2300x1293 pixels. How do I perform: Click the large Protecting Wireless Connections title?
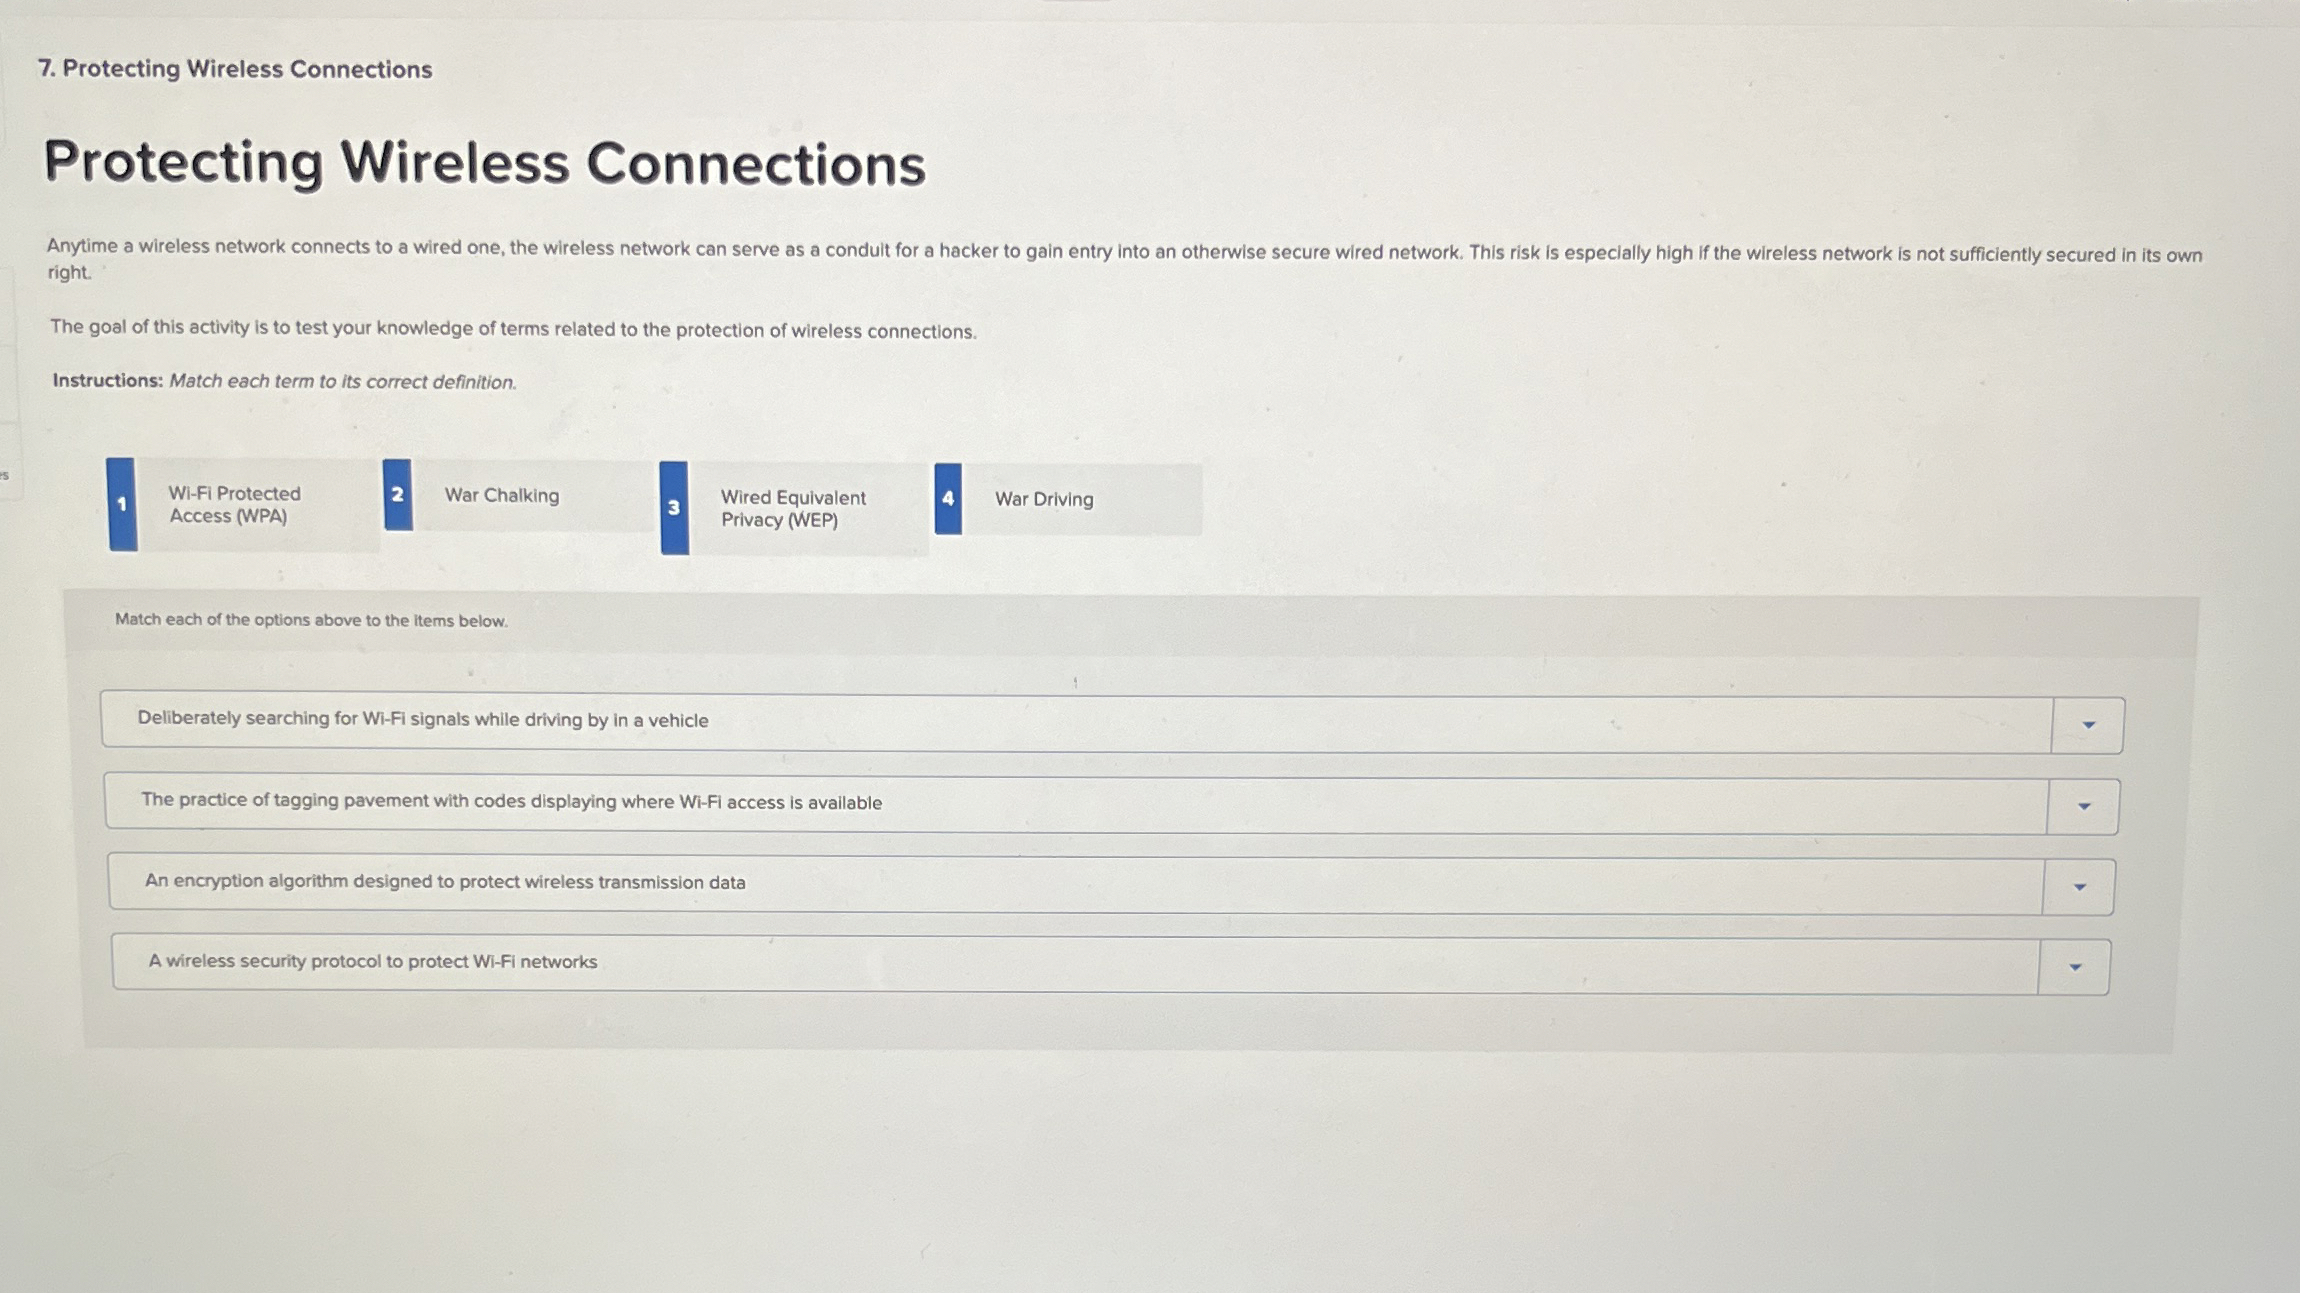tap(485, 164)
